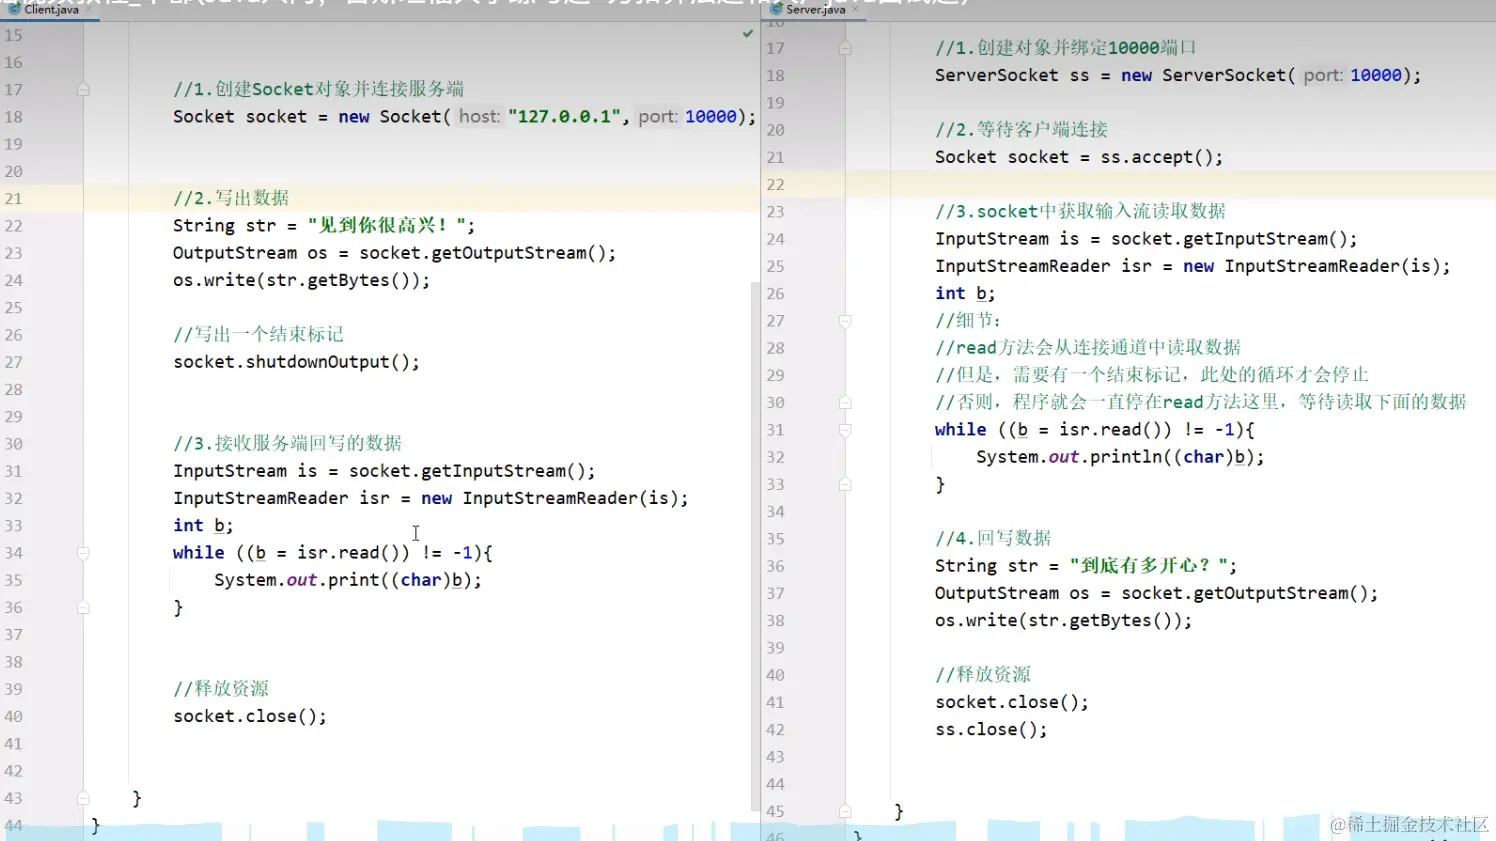1496x841 pixels.
Task: Click line number 22 in Server.java gutter
Action: click(775, 184)
